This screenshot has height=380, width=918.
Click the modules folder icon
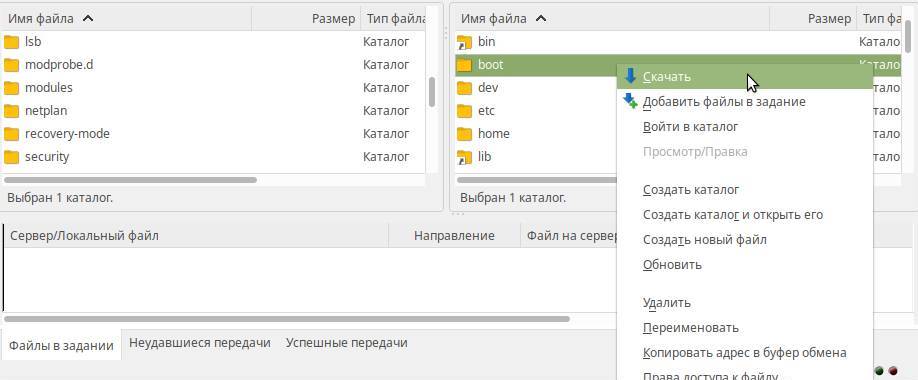pyautogui.click(x=11, y=88)
